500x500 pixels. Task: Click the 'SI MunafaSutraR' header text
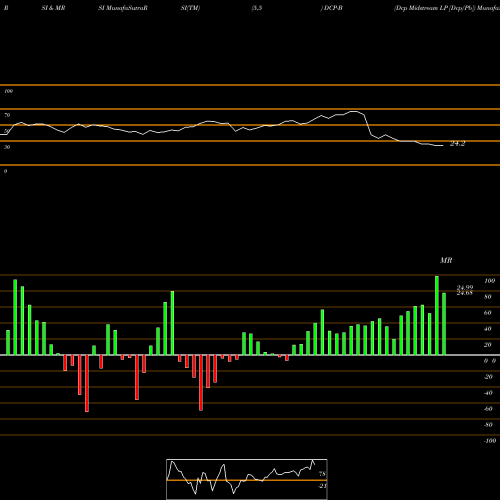(123, 8)
